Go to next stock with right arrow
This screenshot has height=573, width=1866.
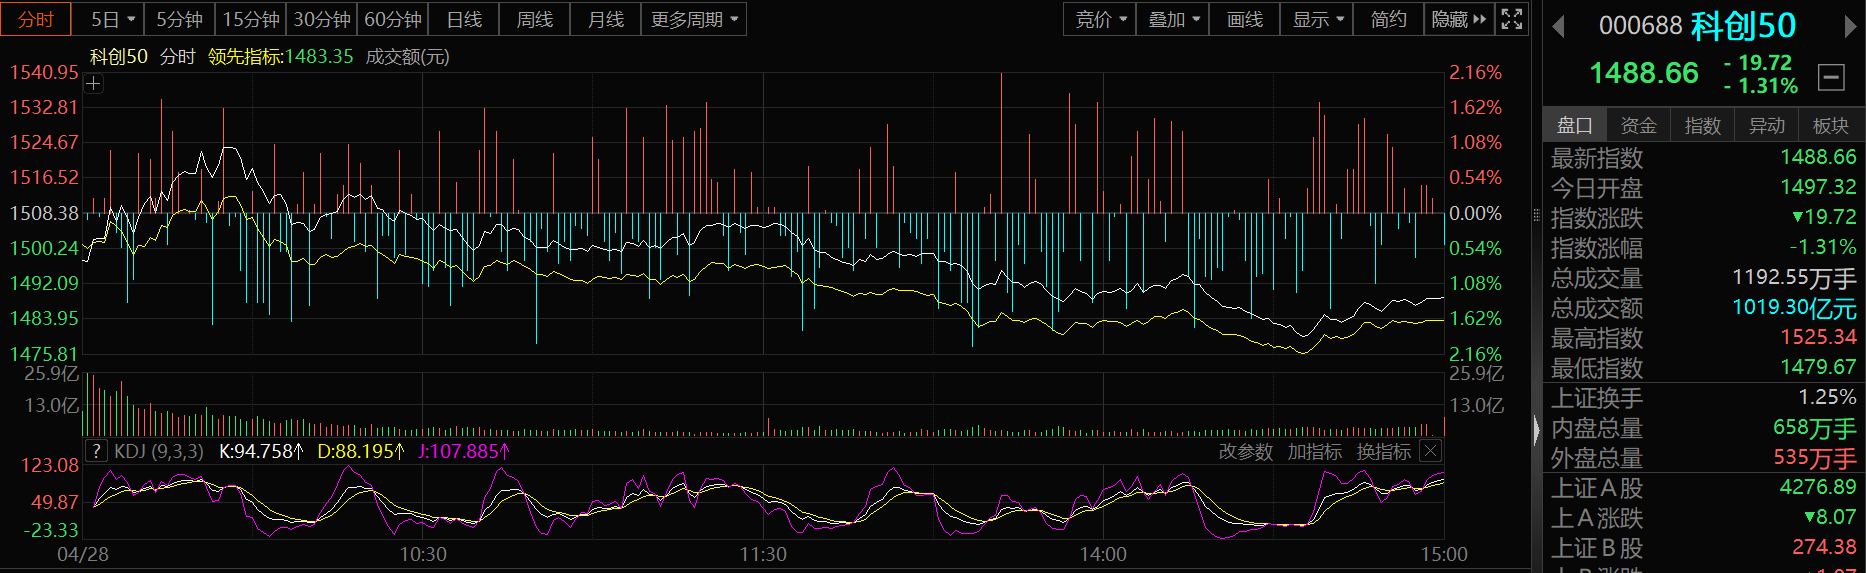[1850, 27]
